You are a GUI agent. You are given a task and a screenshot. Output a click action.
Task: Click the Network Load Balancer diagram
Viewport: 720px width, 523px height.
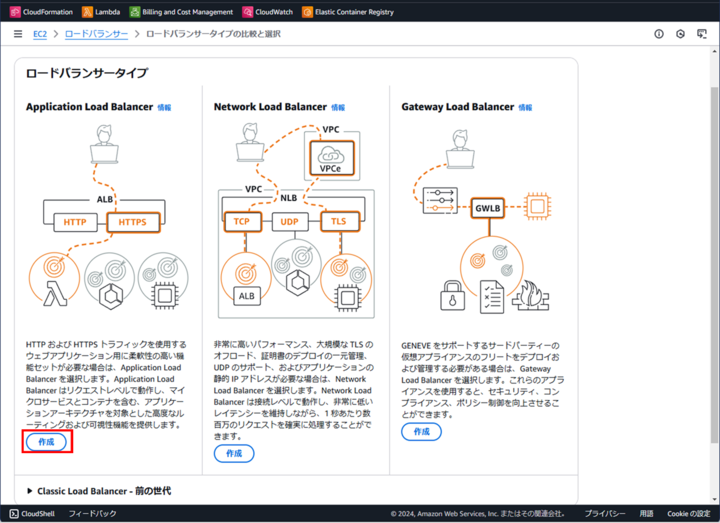coord(296,220)
